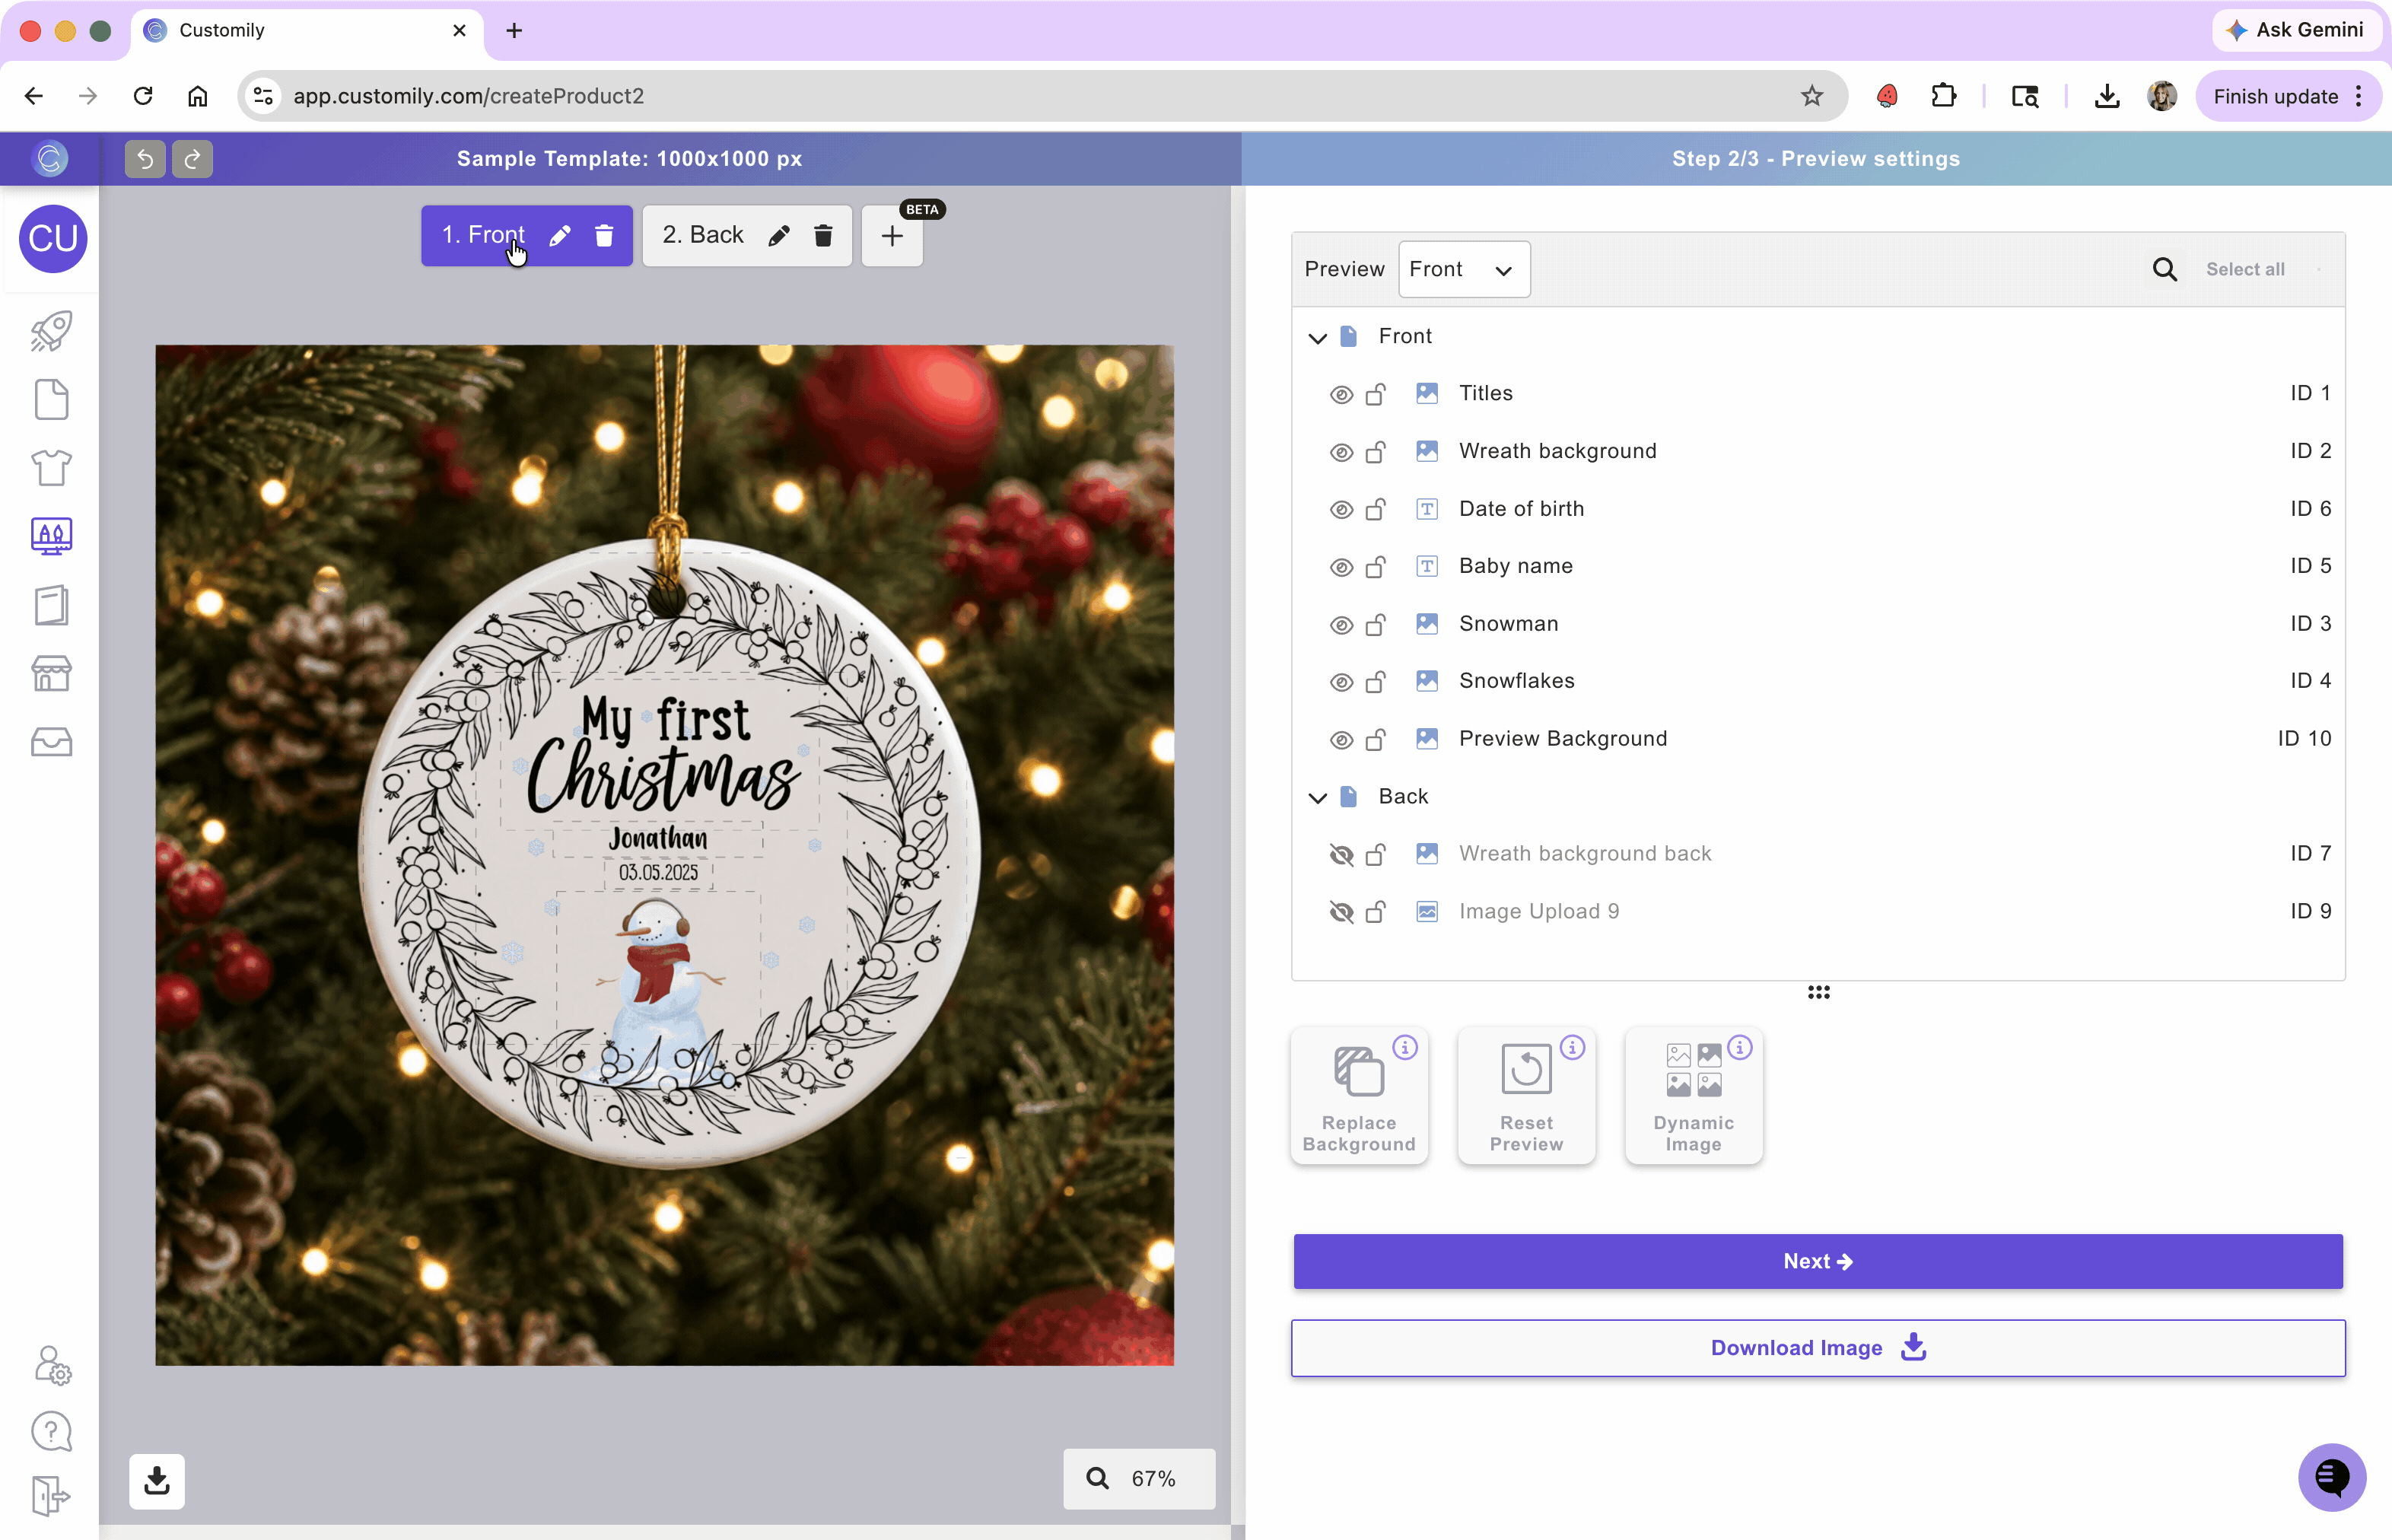The image size is (2392, 1540).
Task: Collapse the Front layer group
Action: (x=1317, y=338)
